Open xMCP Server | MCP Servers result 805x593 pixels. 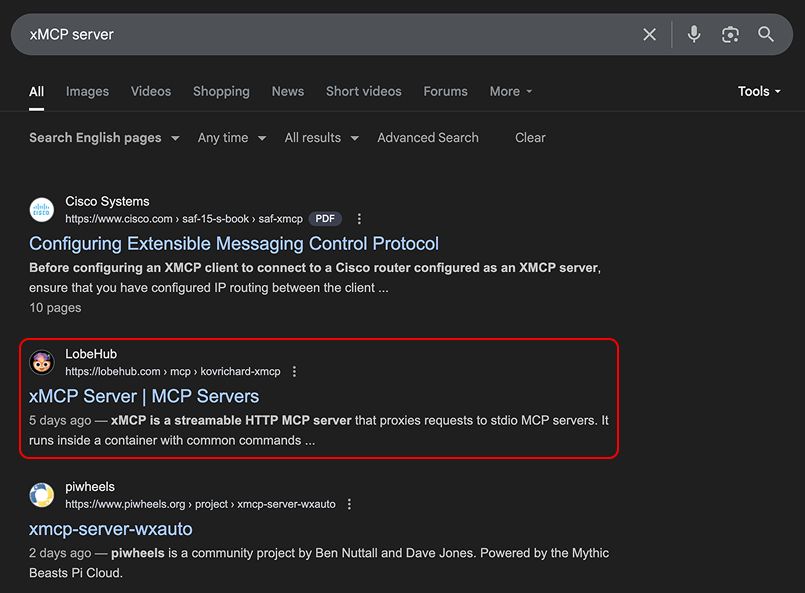144,396
